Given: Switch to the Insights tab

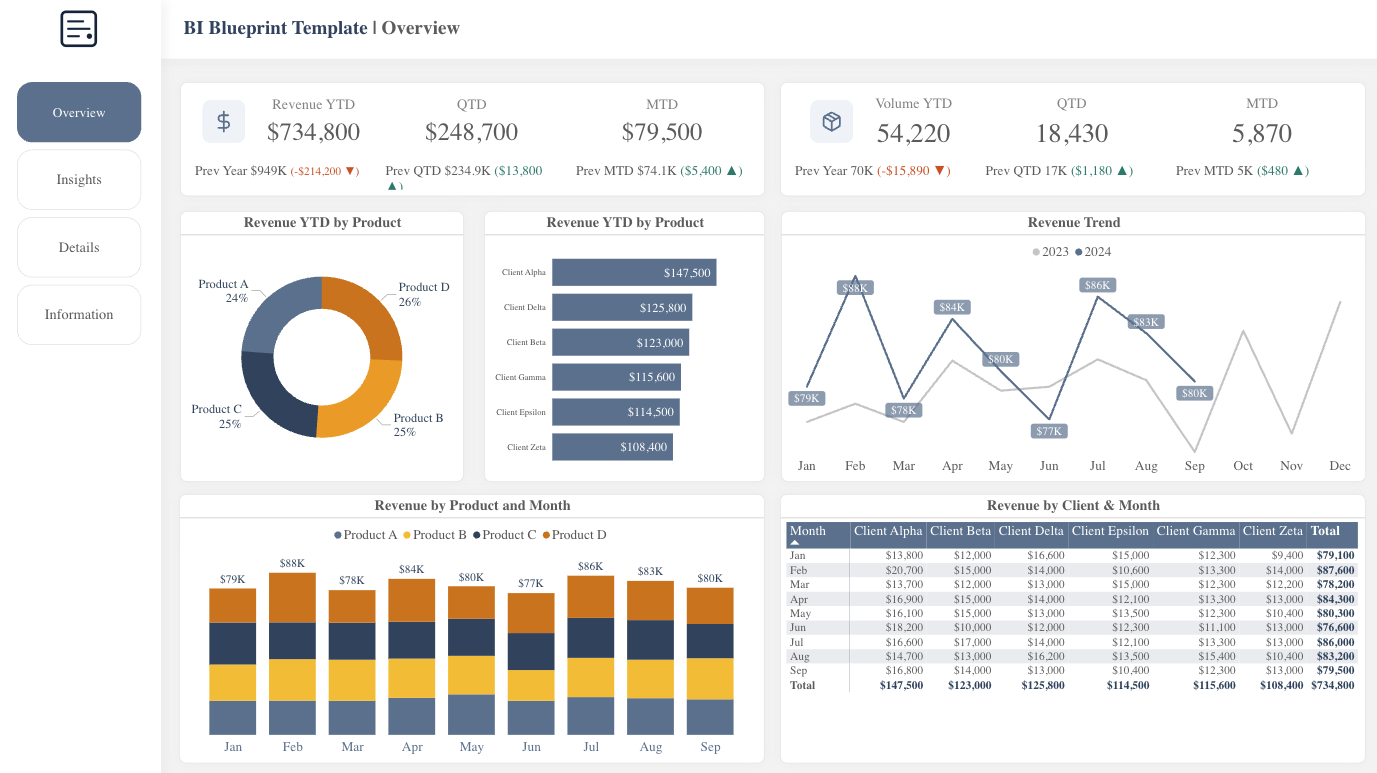Looking at the screenshot, I should point(79,179).
